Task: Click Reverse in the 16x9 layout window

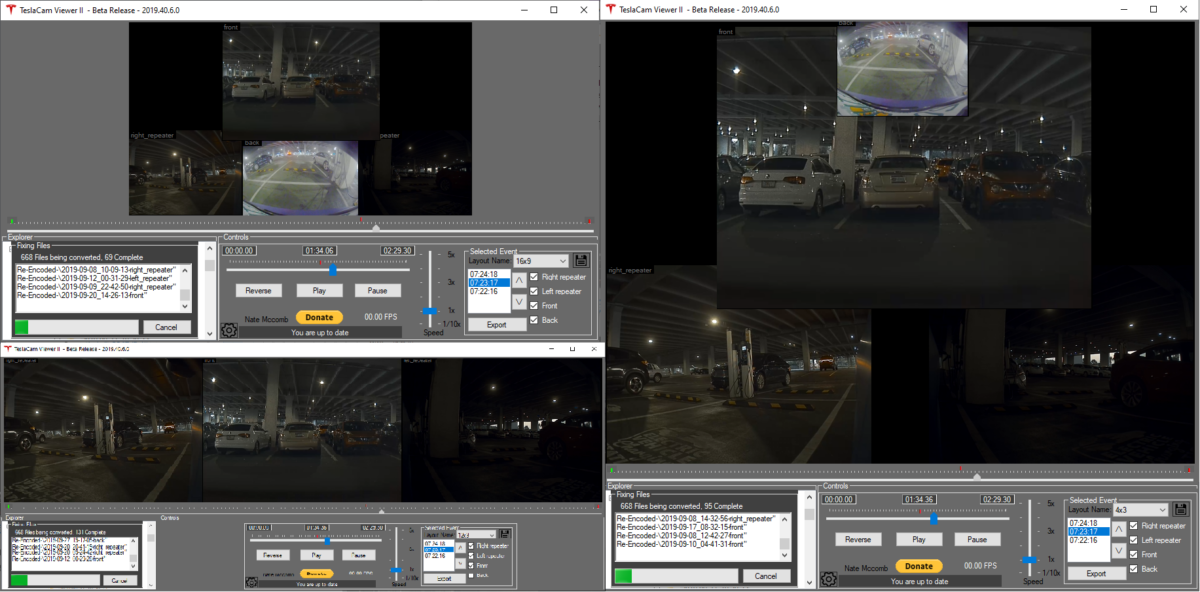Action: (x=258, y=290)
